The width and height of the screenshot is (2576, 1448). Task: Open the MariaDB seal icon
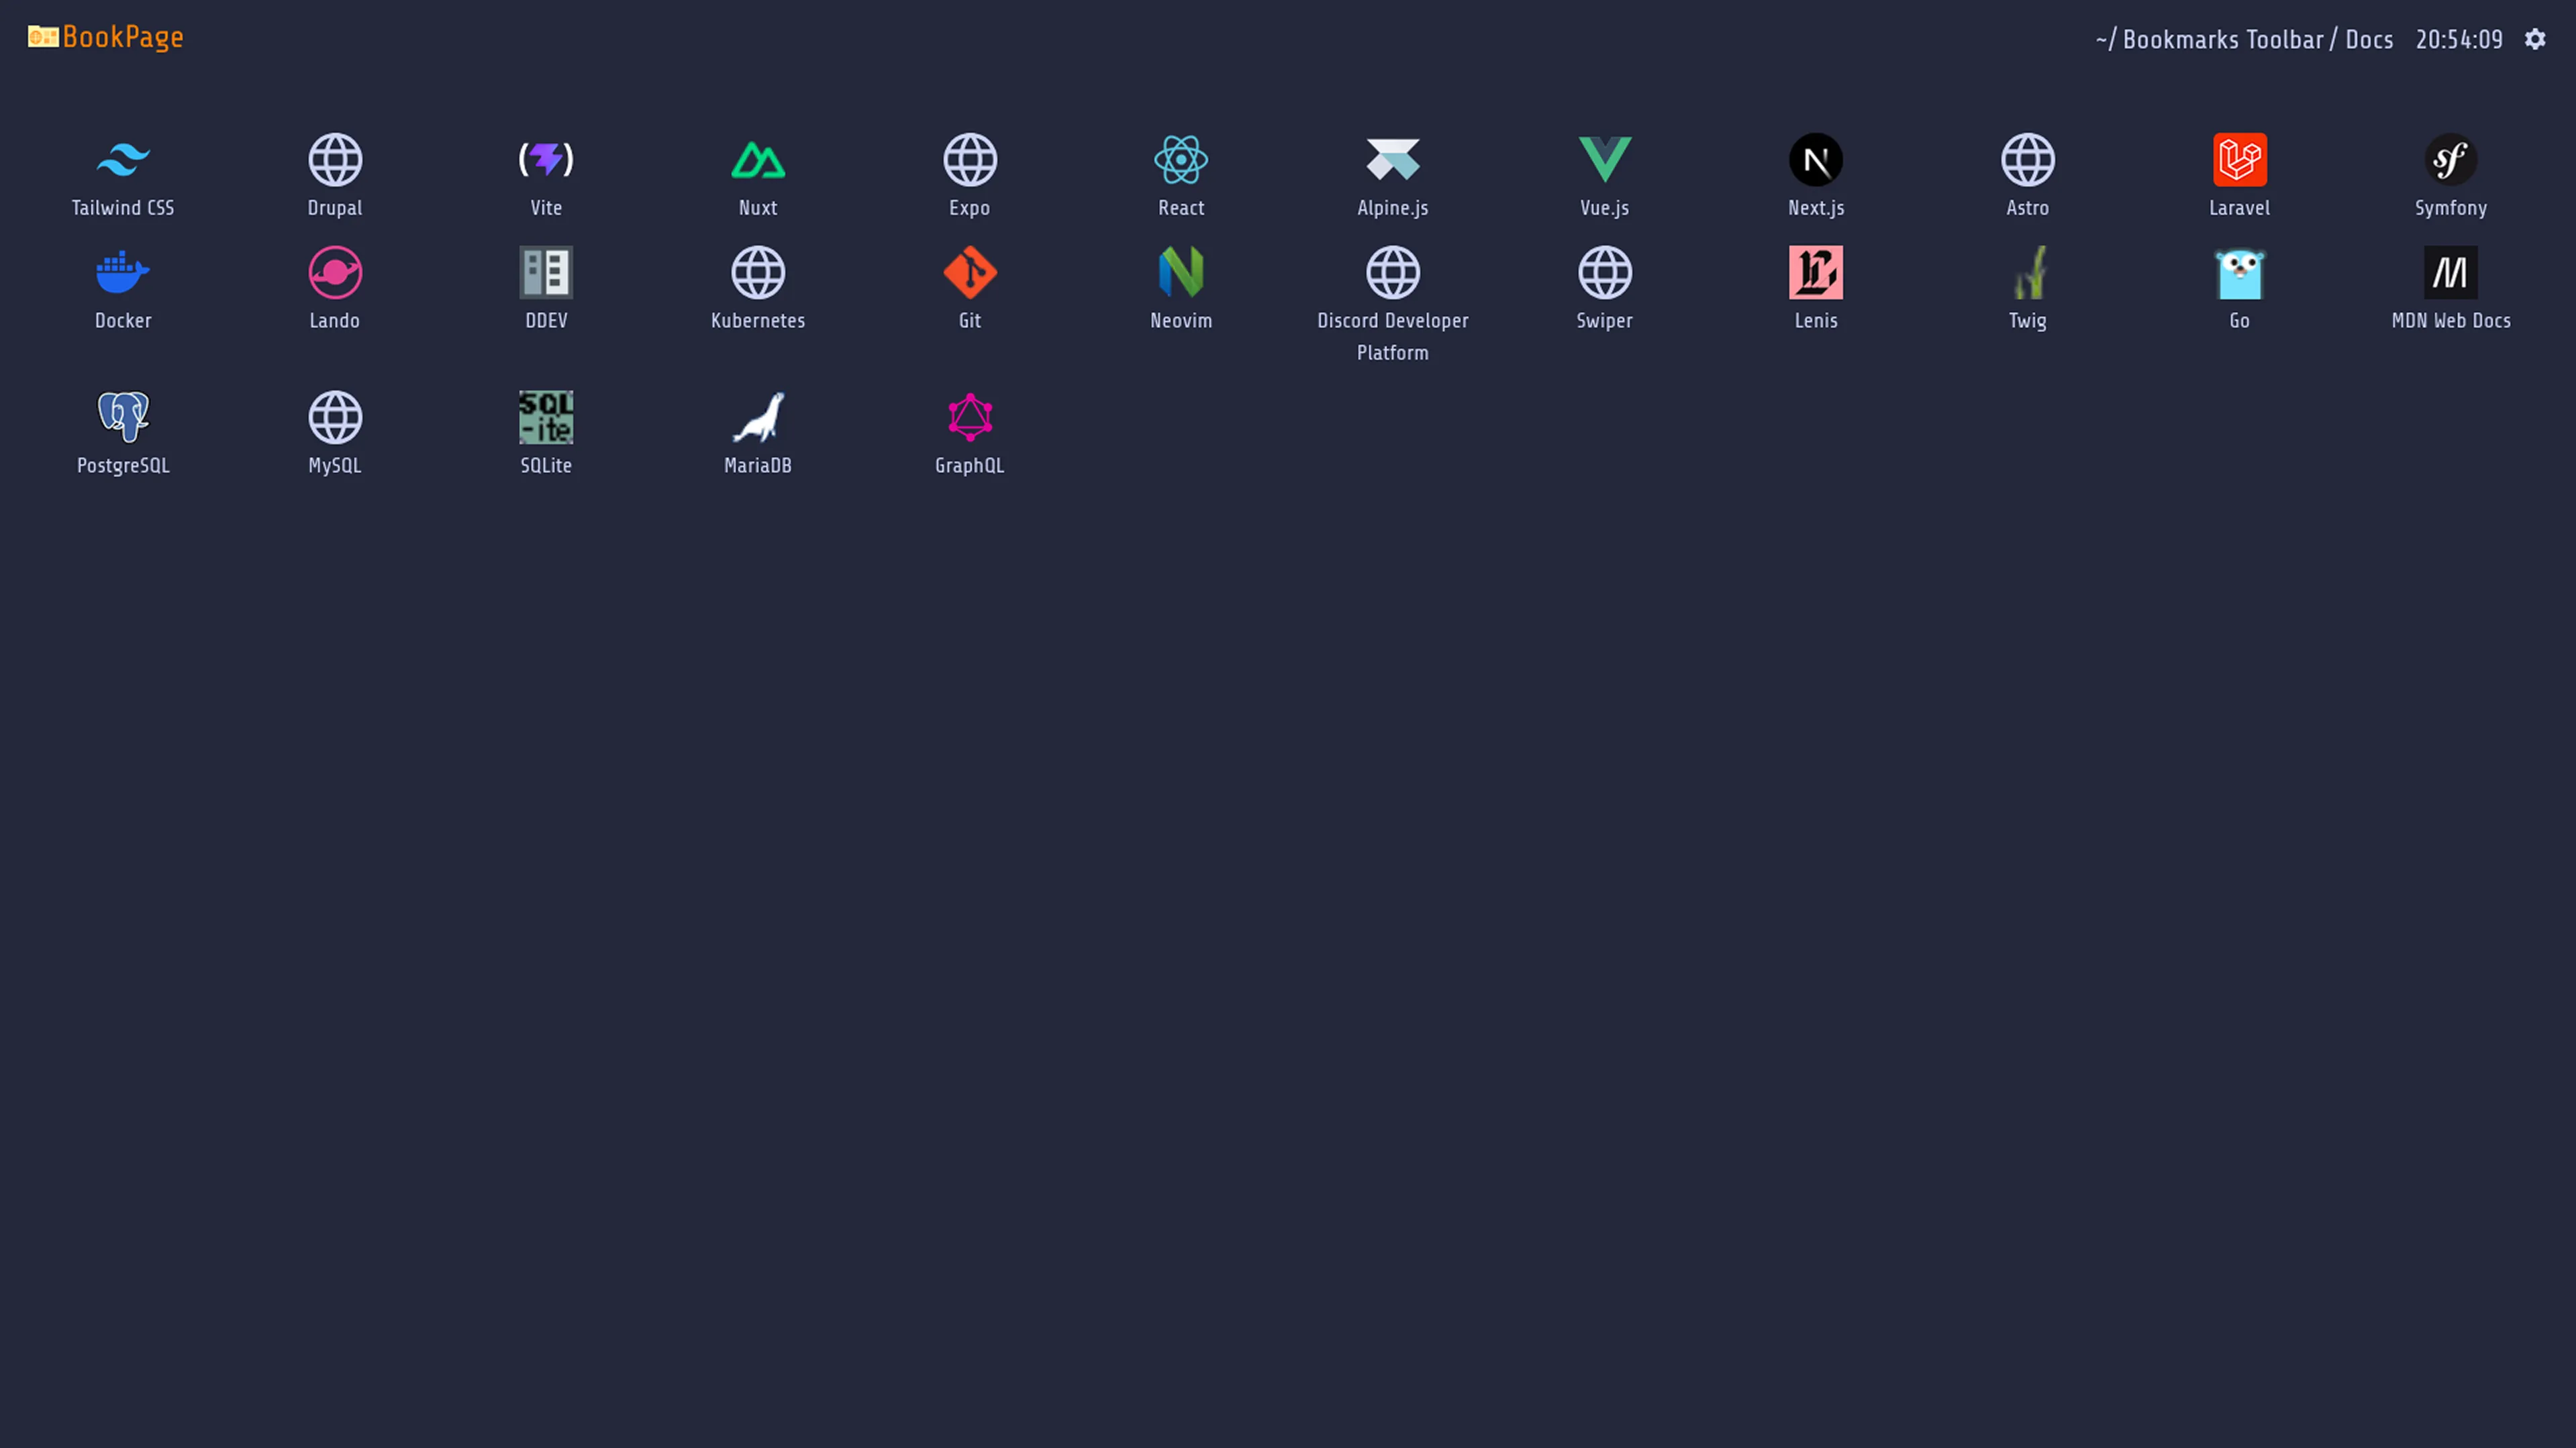(x=758, y=417)
